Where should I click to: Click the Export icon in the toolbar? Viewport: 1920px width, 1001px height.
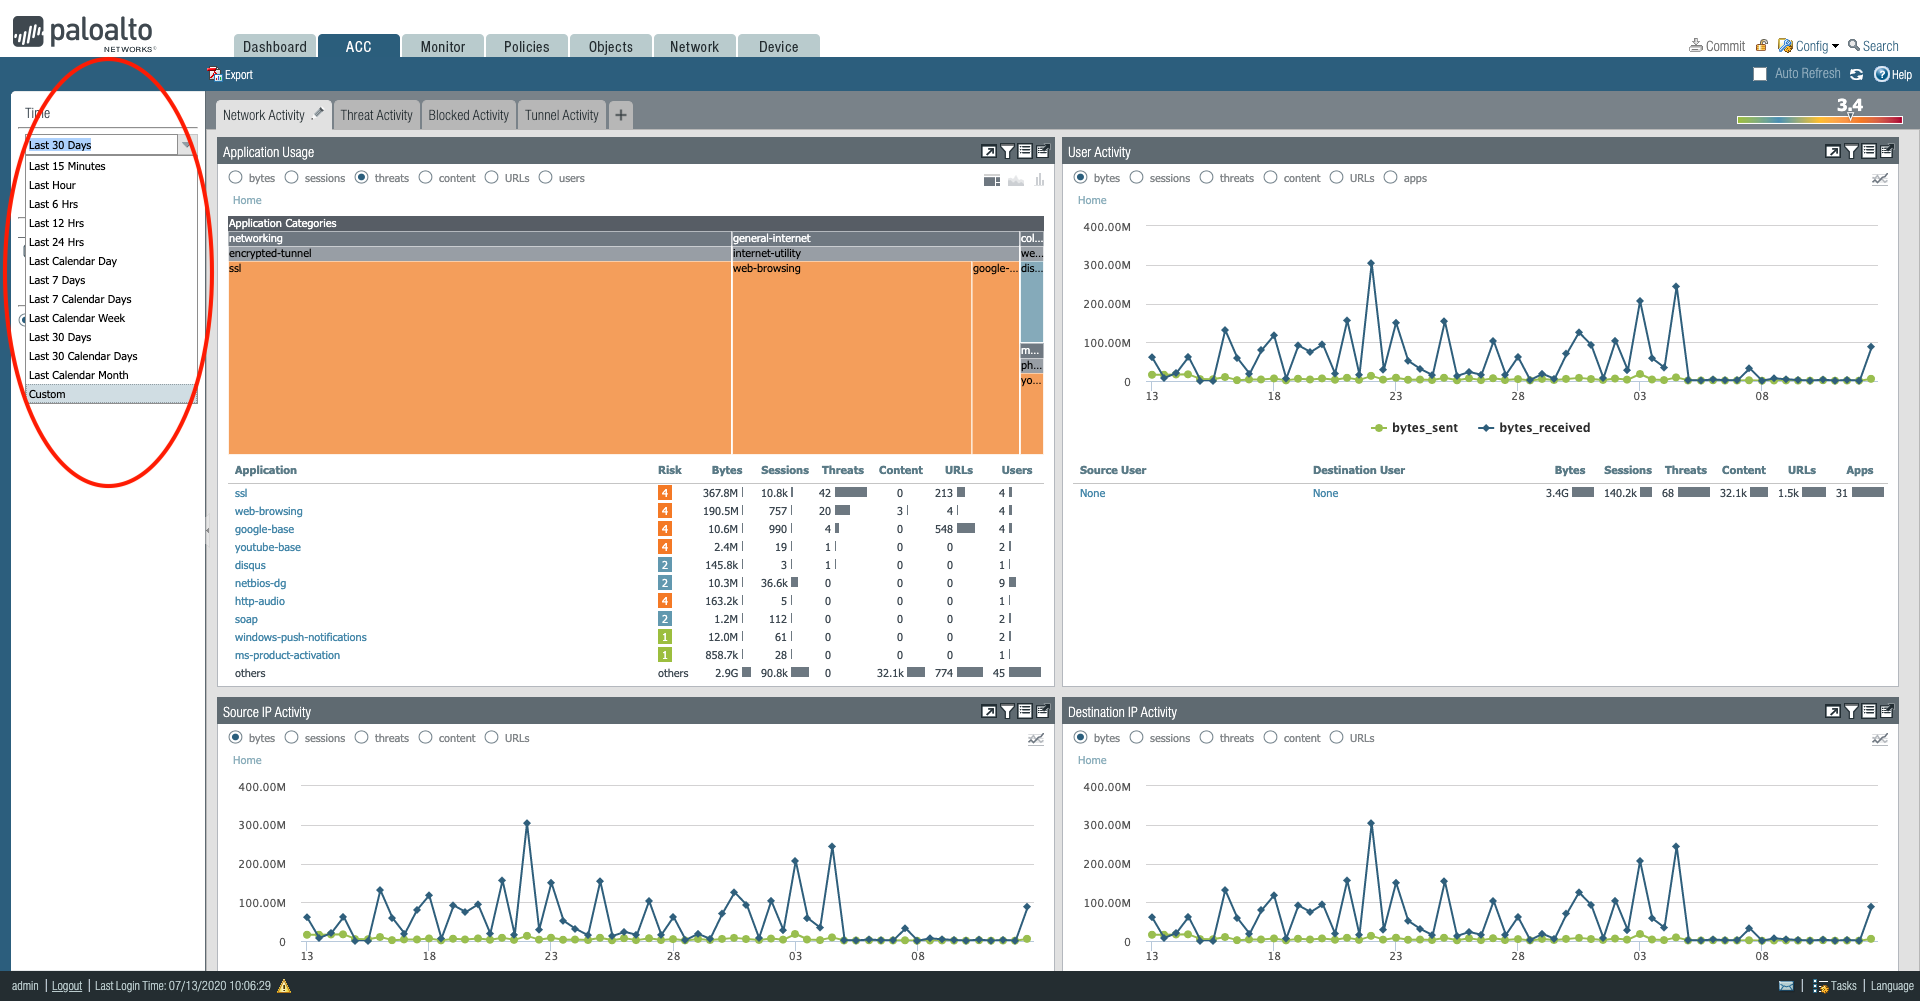pos(215,75)
